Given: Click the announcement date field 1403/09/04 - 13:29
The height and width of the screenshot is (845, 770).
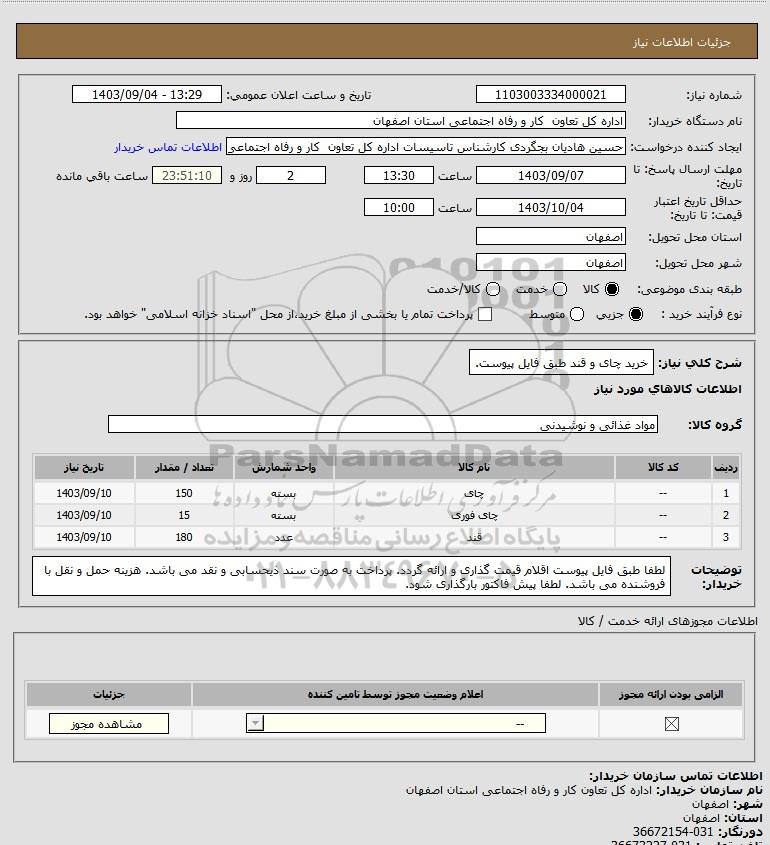Looking at the screenshot, I should 147,94.
